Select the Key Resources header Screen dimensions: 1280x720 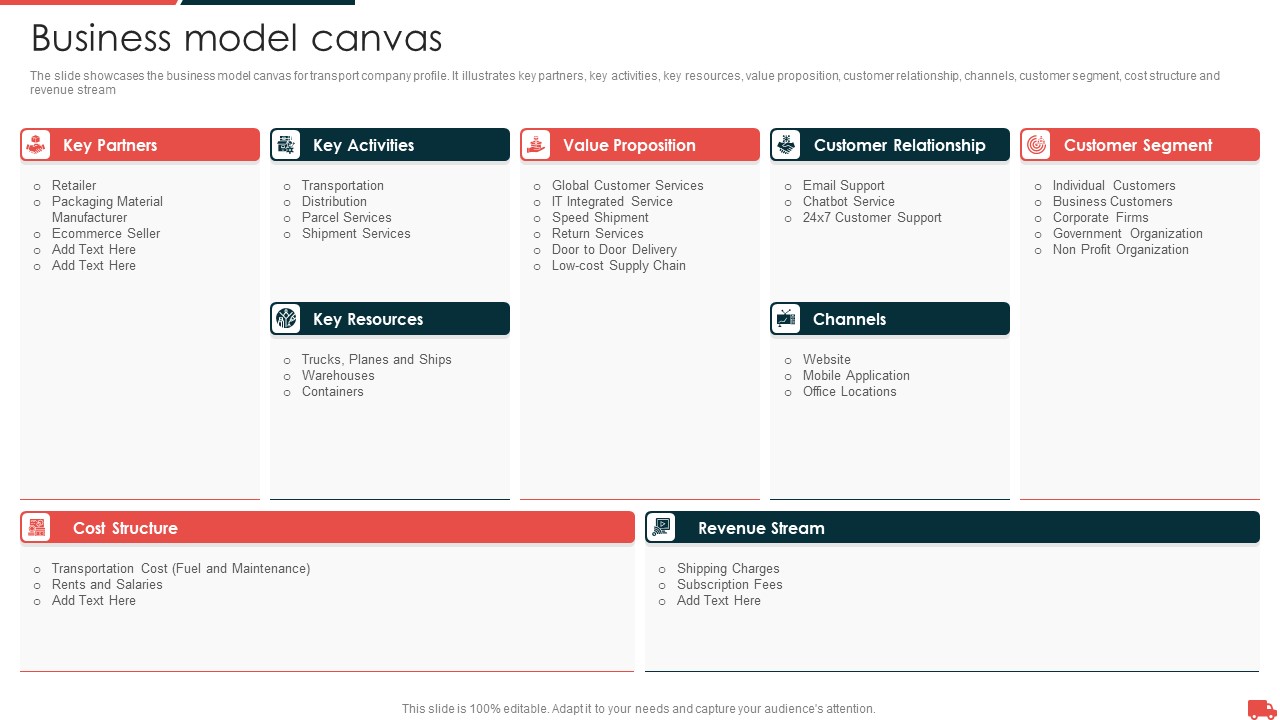click(x=390, y=319)
